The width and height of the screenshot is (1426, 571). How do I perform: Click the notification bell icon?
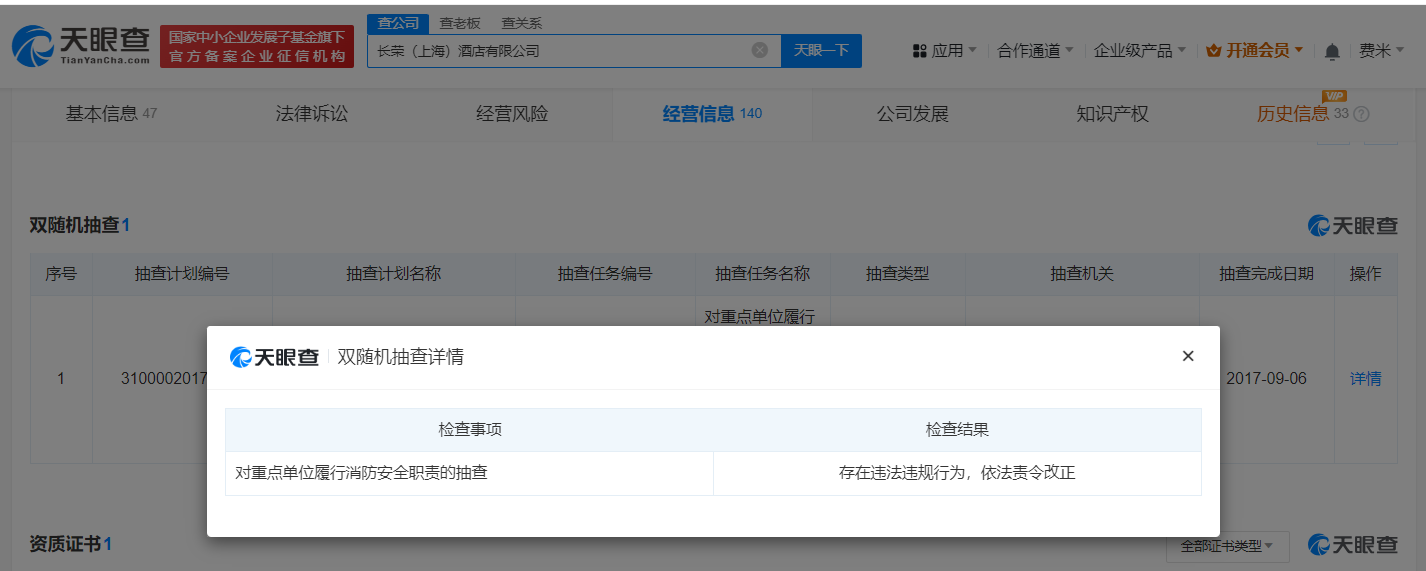(1331, 51)
